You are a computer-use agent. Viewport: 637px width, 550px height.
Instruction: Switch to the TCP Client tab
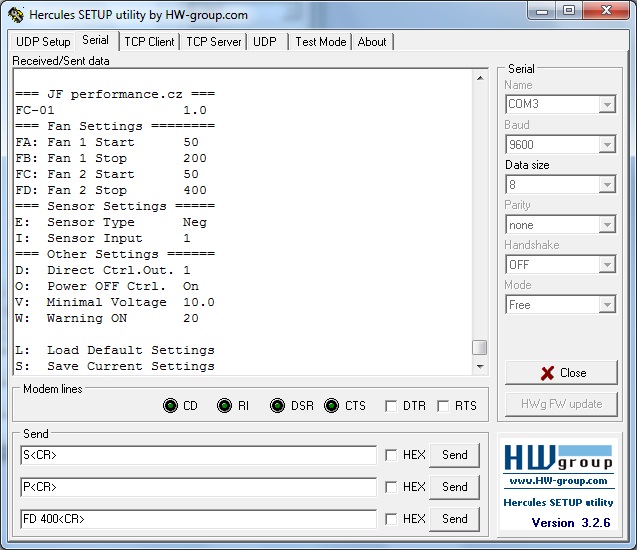149,42
